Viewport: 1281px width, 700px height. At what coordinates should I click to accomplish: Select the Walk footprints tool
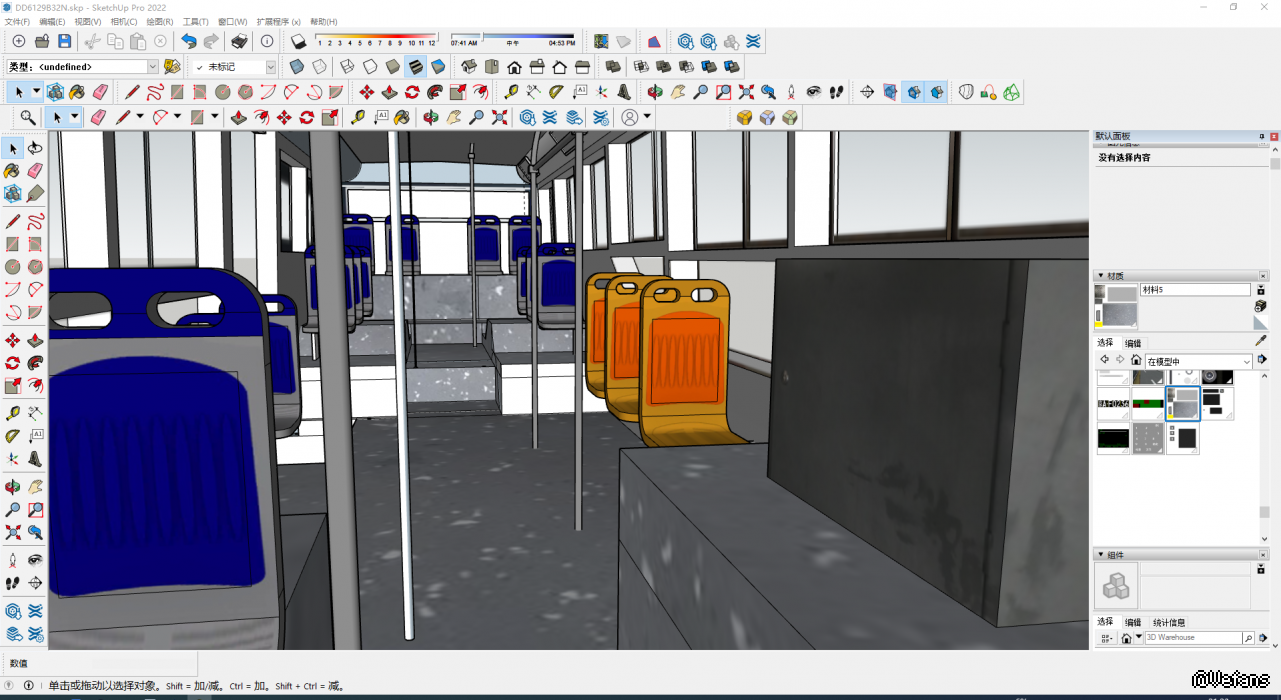836,92
